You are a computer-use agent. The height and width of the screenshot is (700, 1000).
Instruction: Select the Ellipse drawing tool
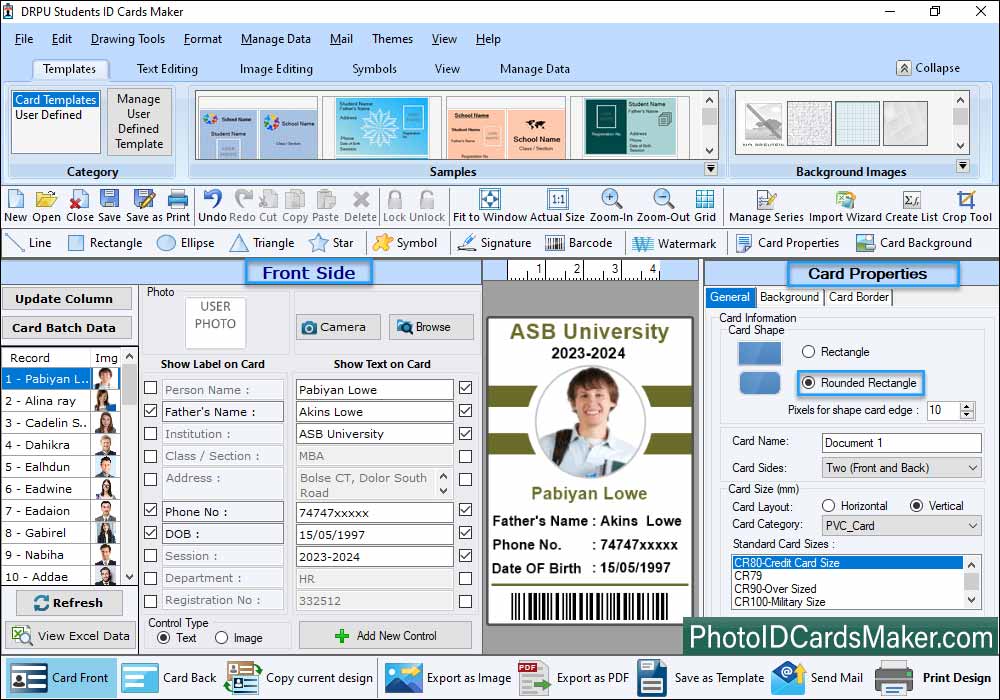186,243
